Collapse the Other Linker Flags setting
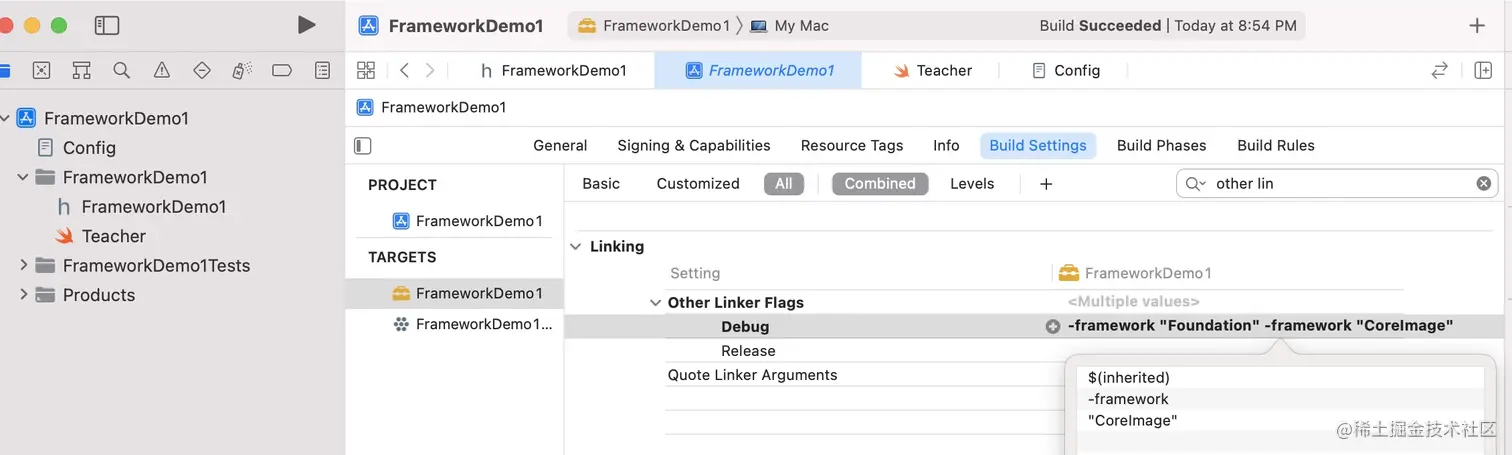The width and height of the screenshot is (1512, 455). coord(655,303)
